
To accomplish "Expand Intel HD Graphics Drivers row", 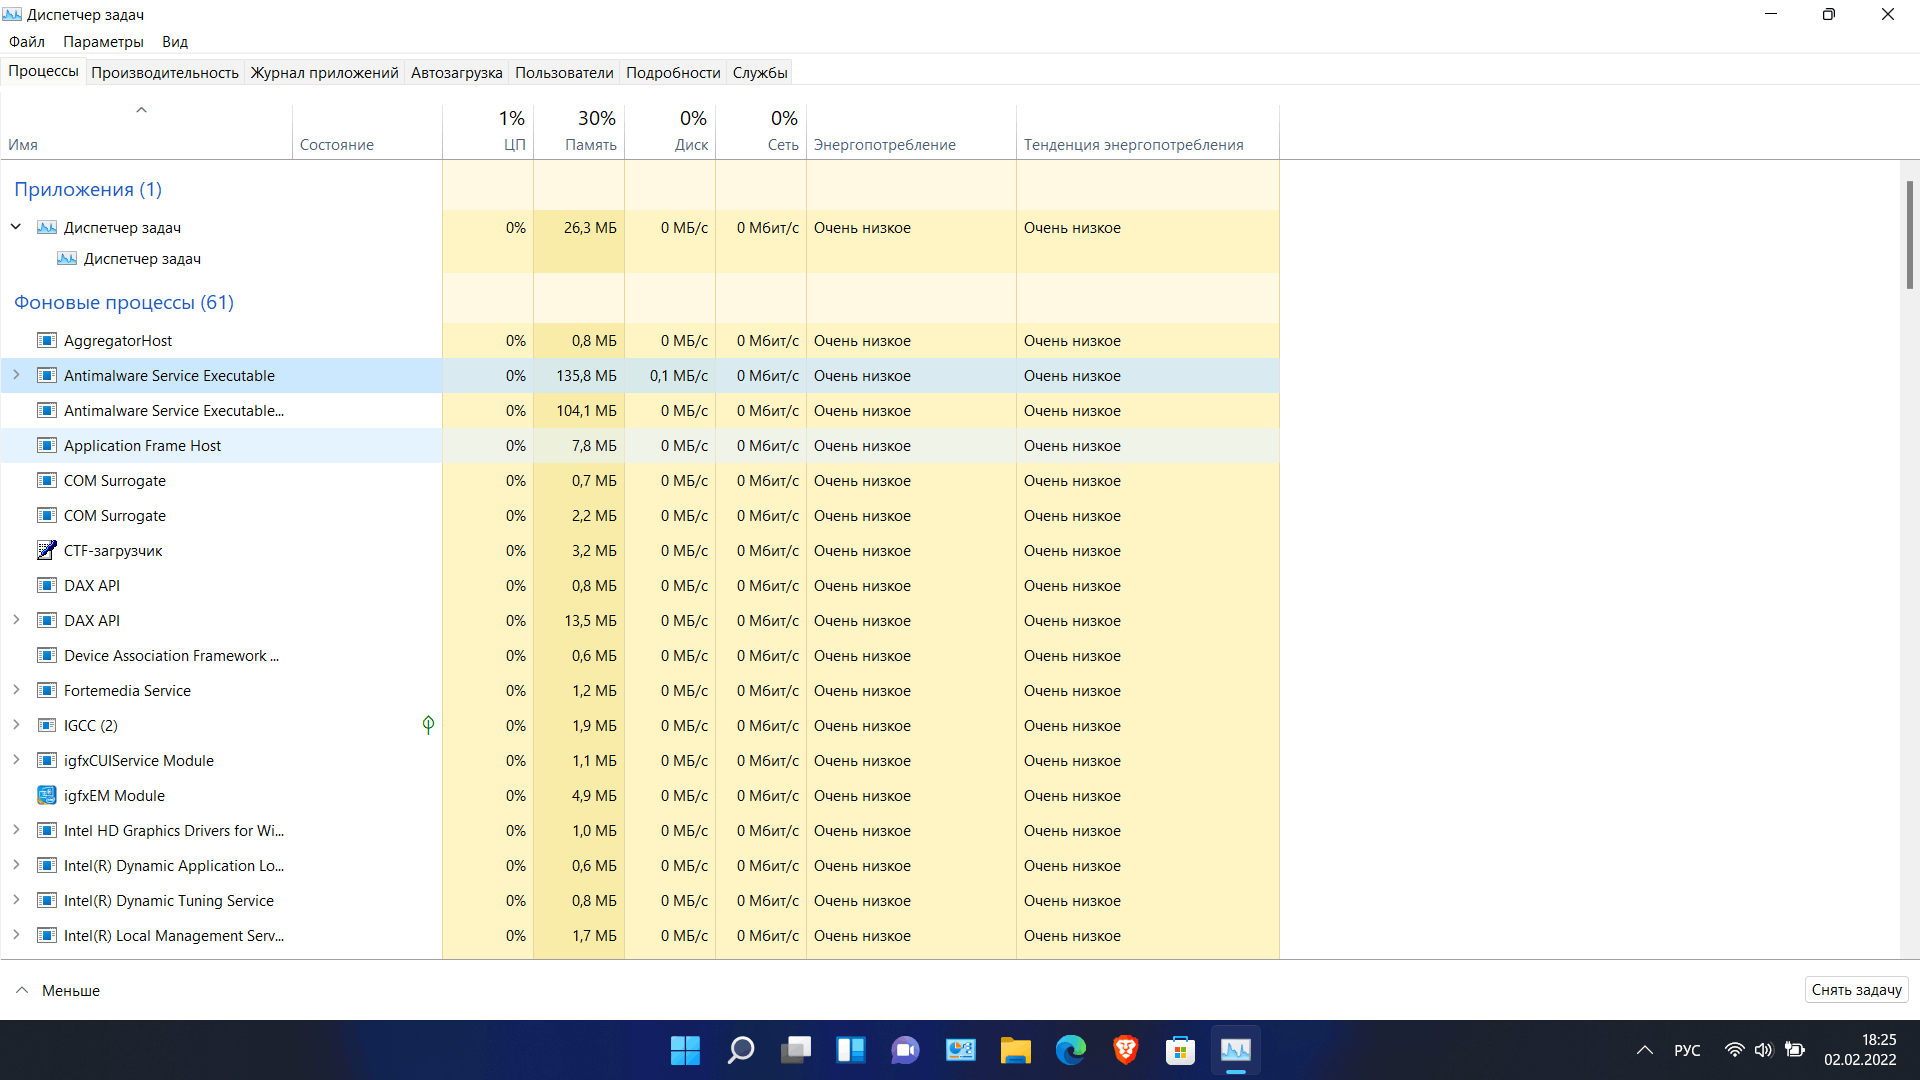I will (16, 830).
